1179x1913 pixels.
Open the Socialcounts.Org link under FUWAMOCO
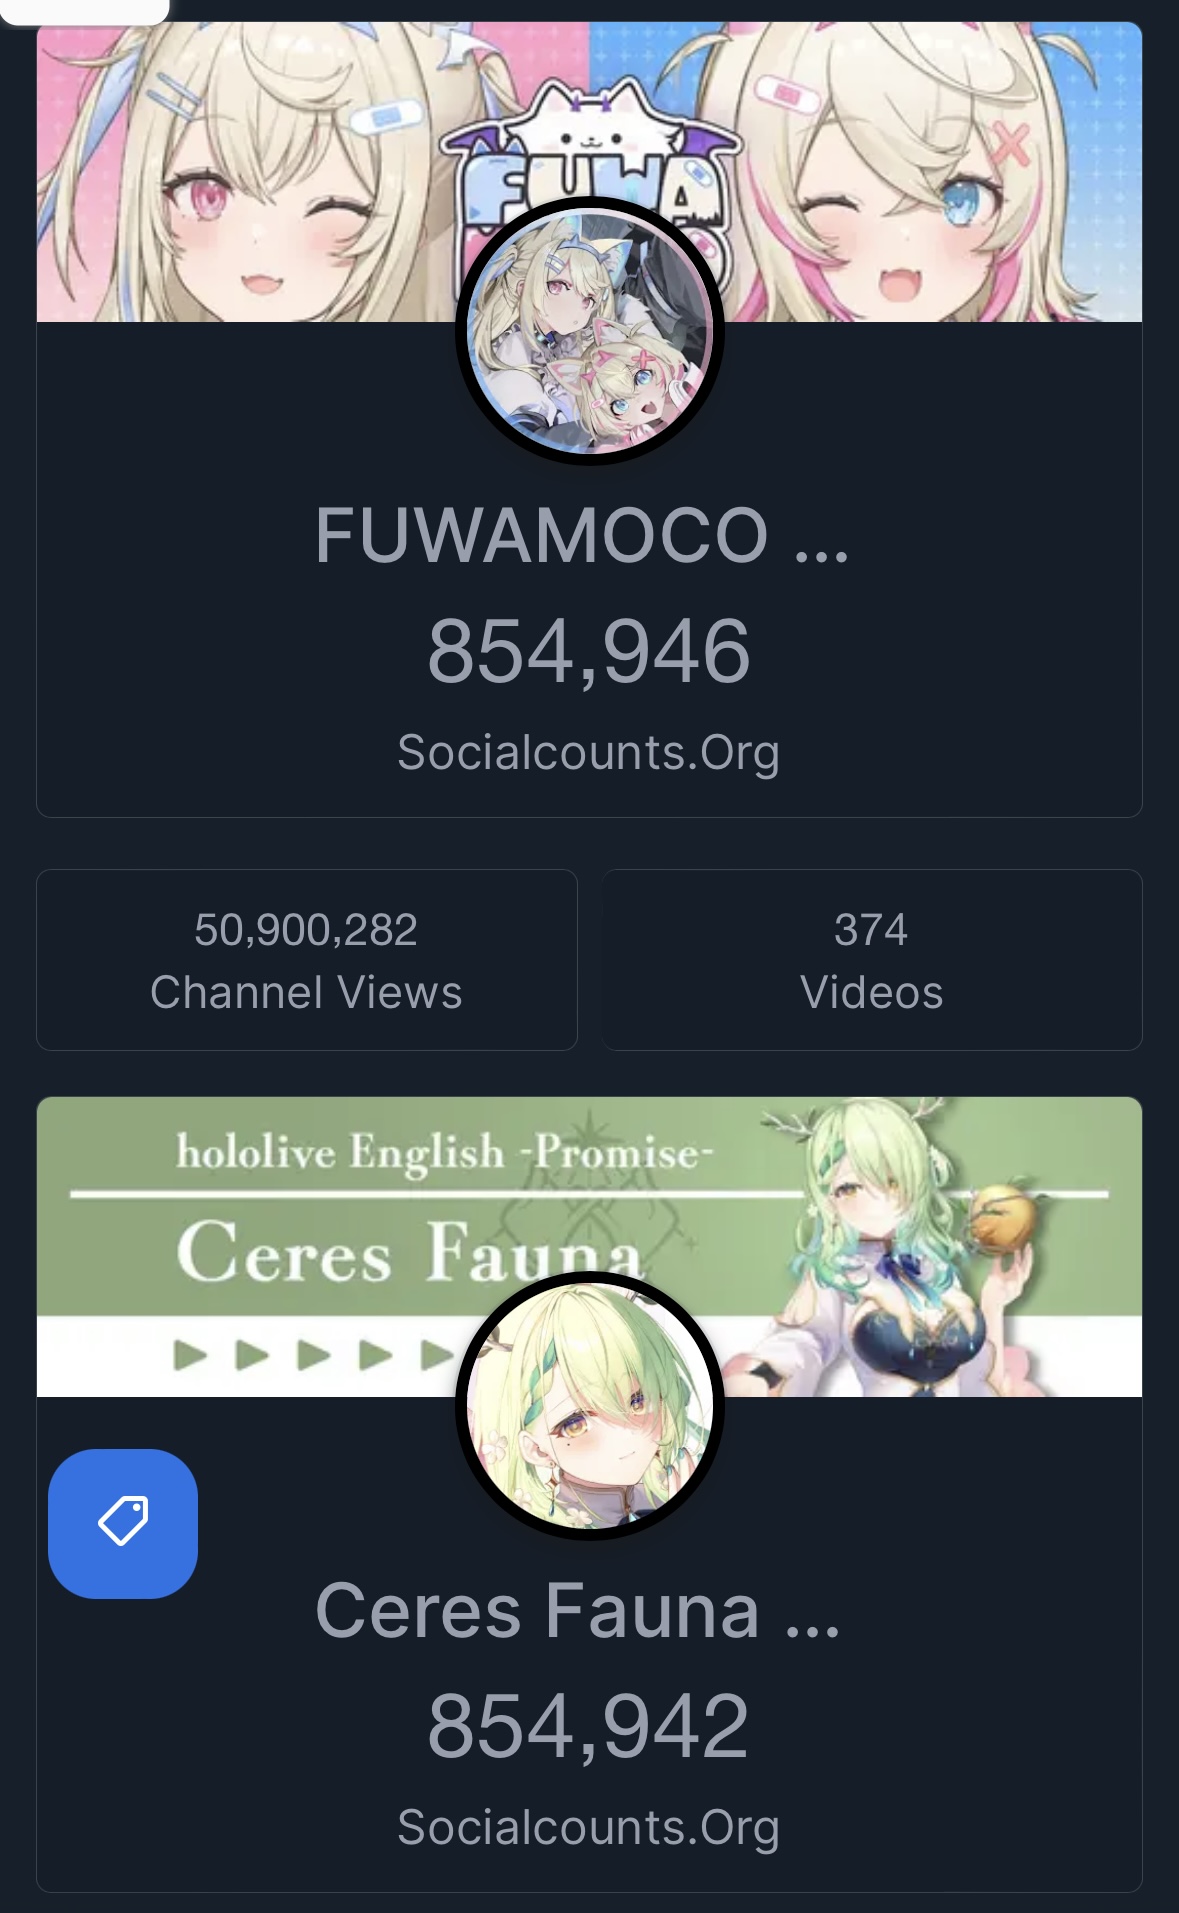point(589,752)
